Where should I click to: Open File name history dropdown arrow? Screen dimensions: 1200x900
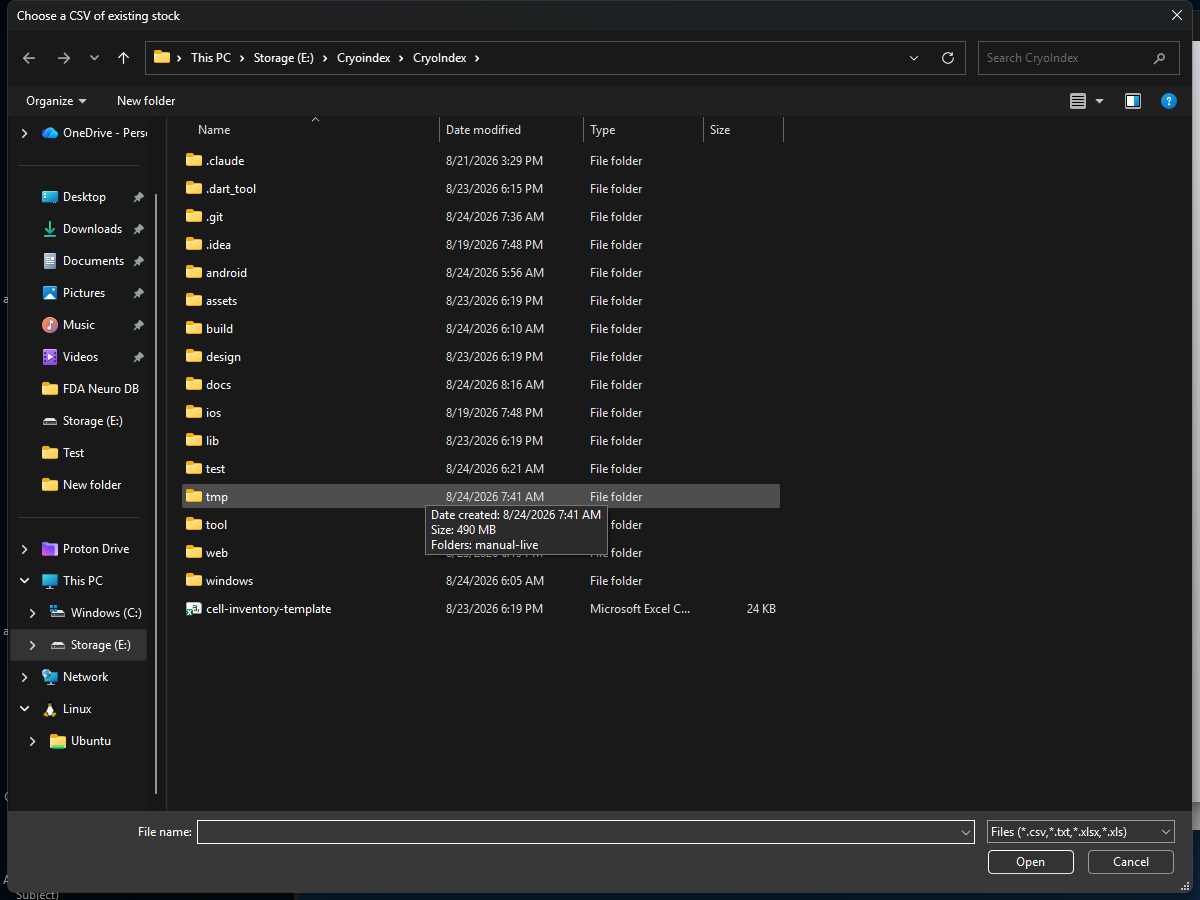(965, 832)
